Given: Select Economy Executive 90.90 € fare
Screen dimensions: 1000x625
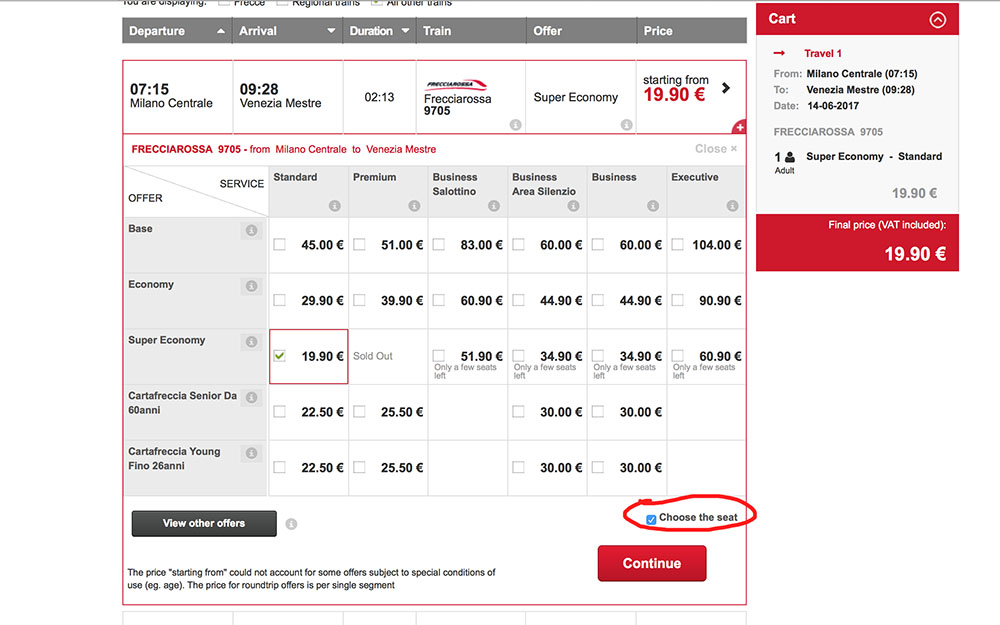Looking at the screenshot, I should pos(677,300).
